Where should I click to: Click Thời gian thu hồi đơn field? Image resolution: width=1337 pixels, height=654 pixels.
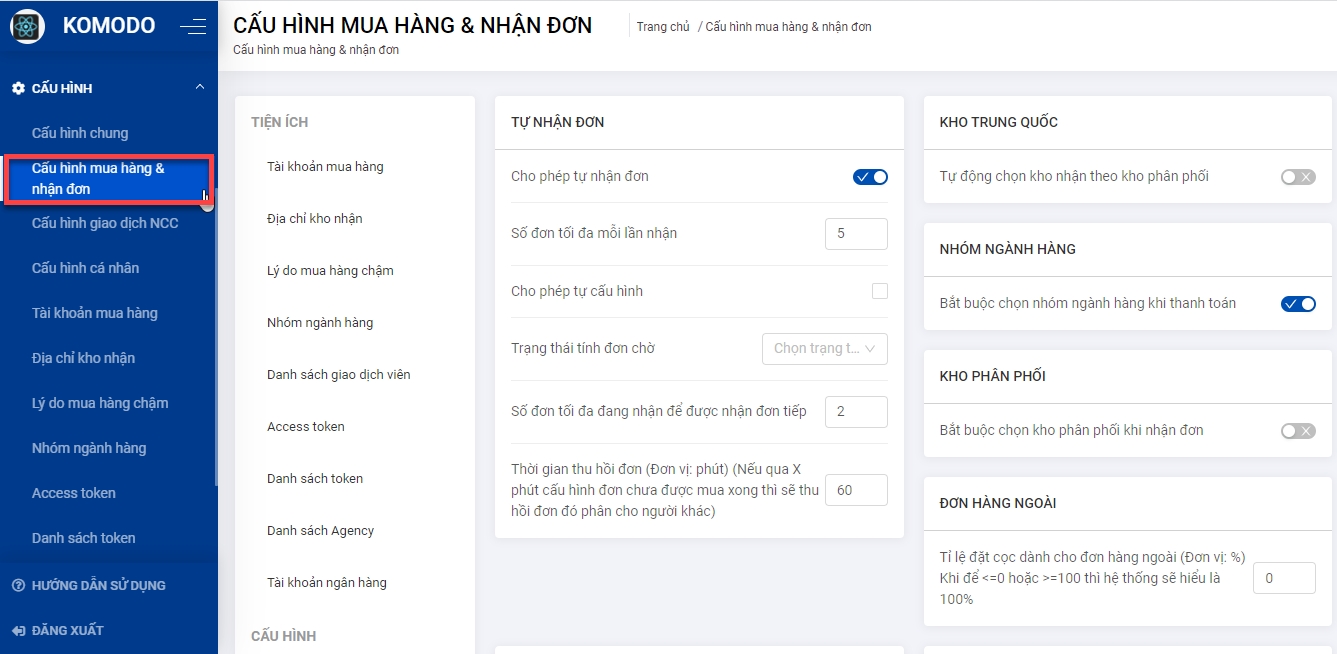[x=856, y=490]
